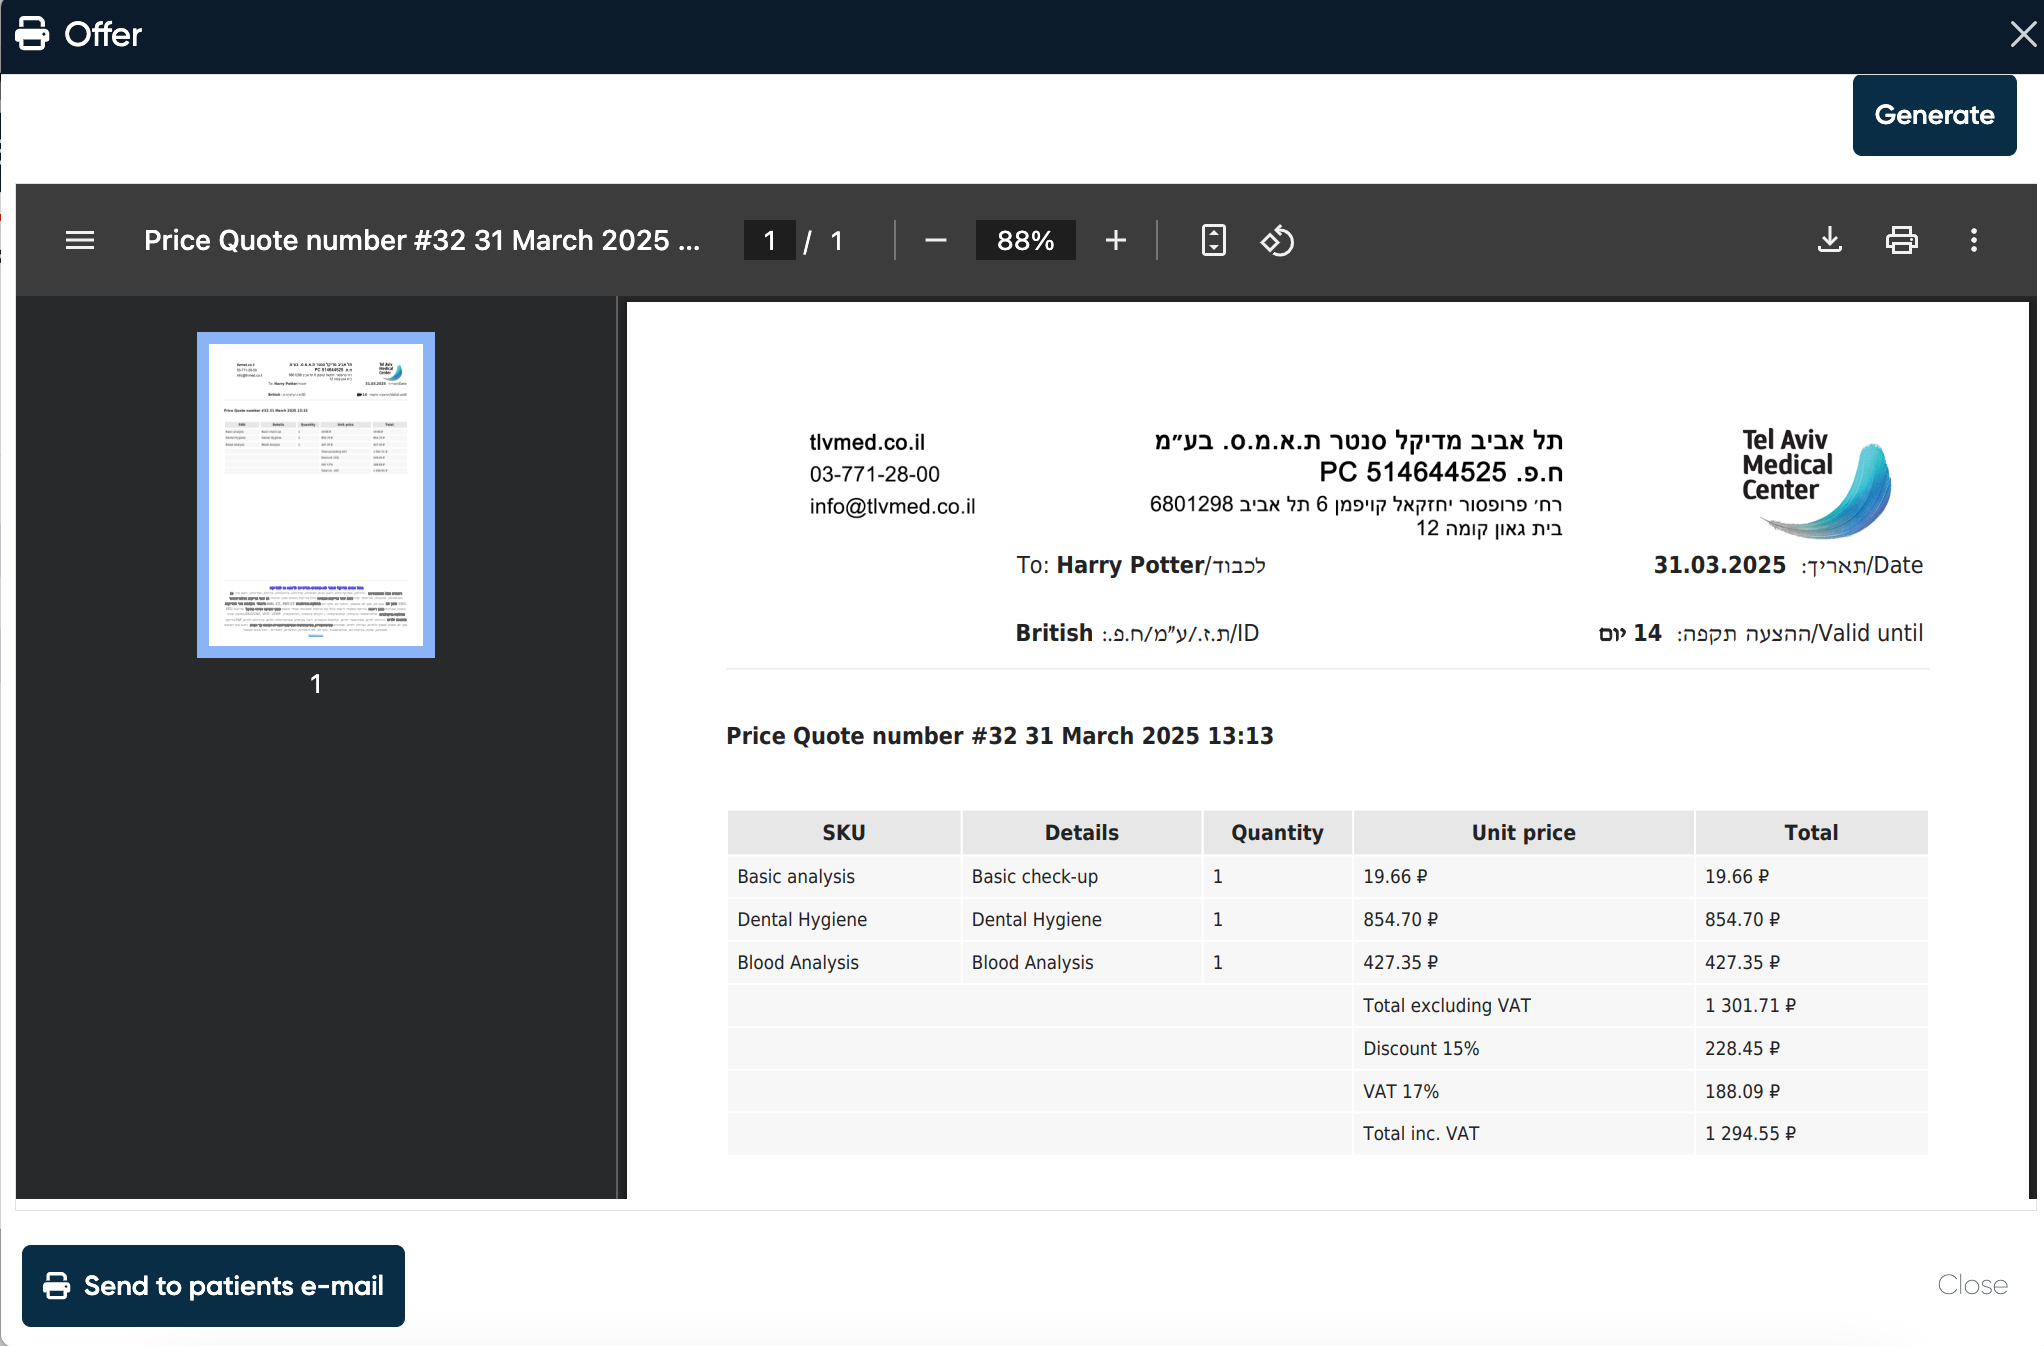Click the current page number field
The height and width of the screenshot is (1346, 2044).
pyautogui.click(x=769, y=240)
